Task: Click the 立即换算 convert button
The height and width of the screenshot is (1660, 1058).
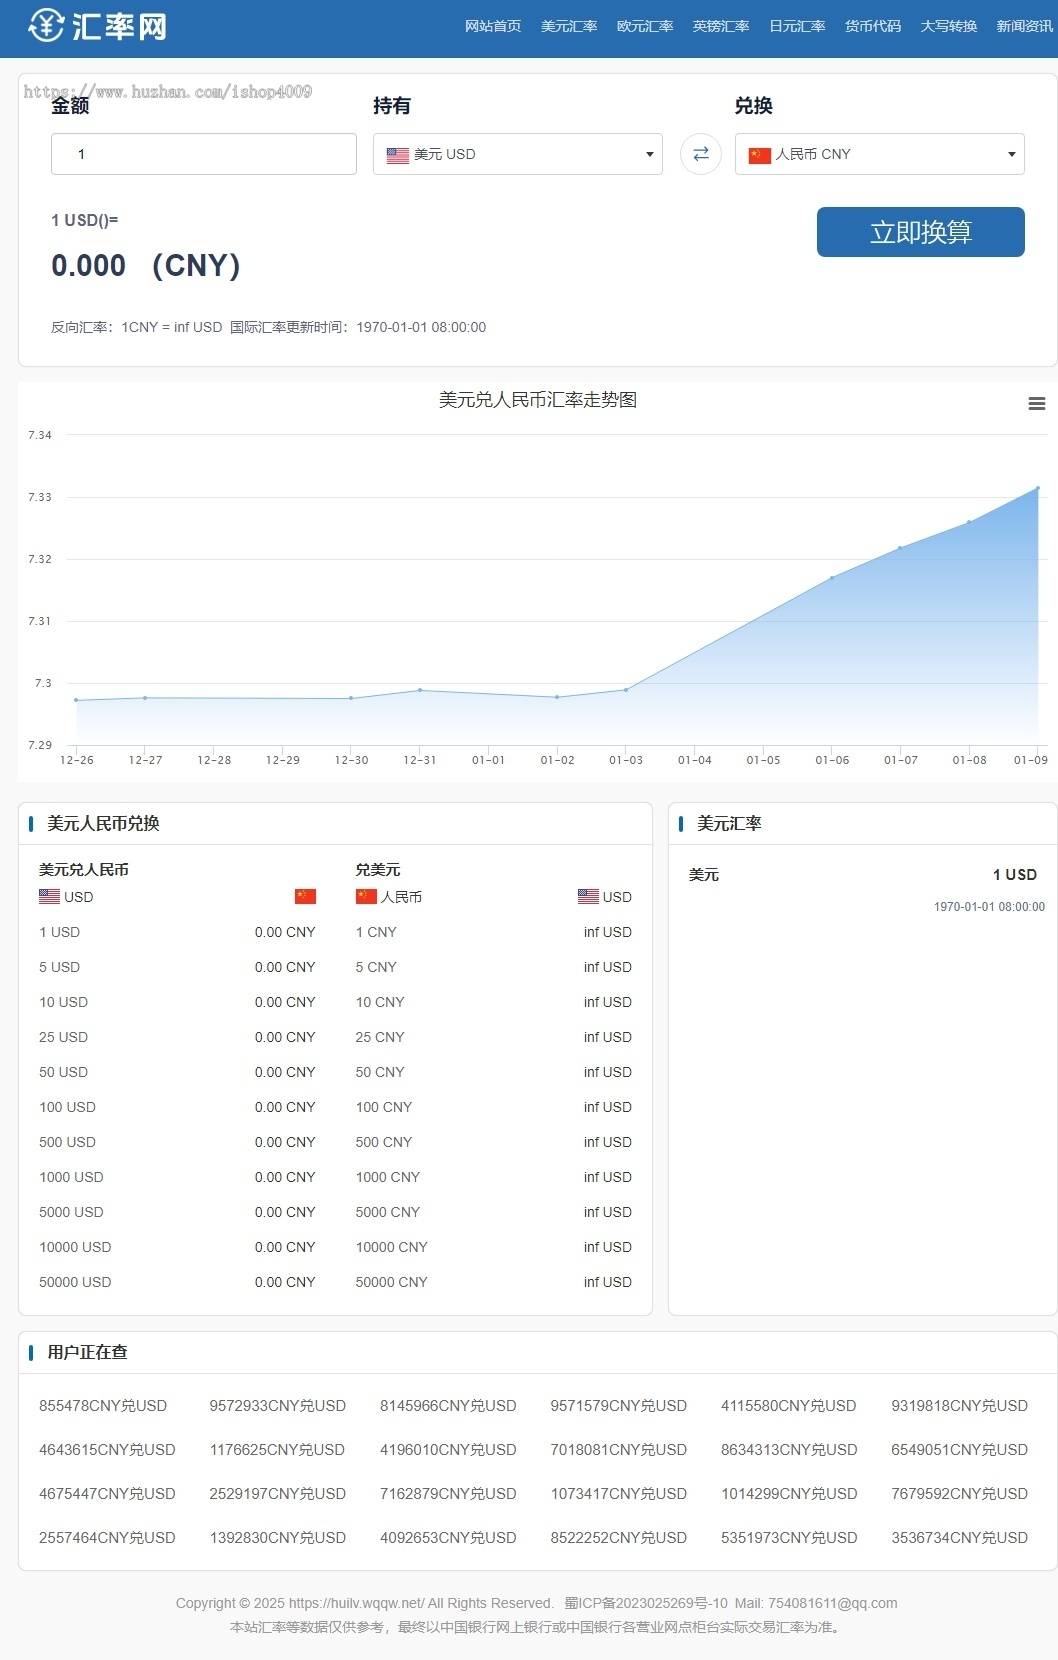Action: [921, 232]
